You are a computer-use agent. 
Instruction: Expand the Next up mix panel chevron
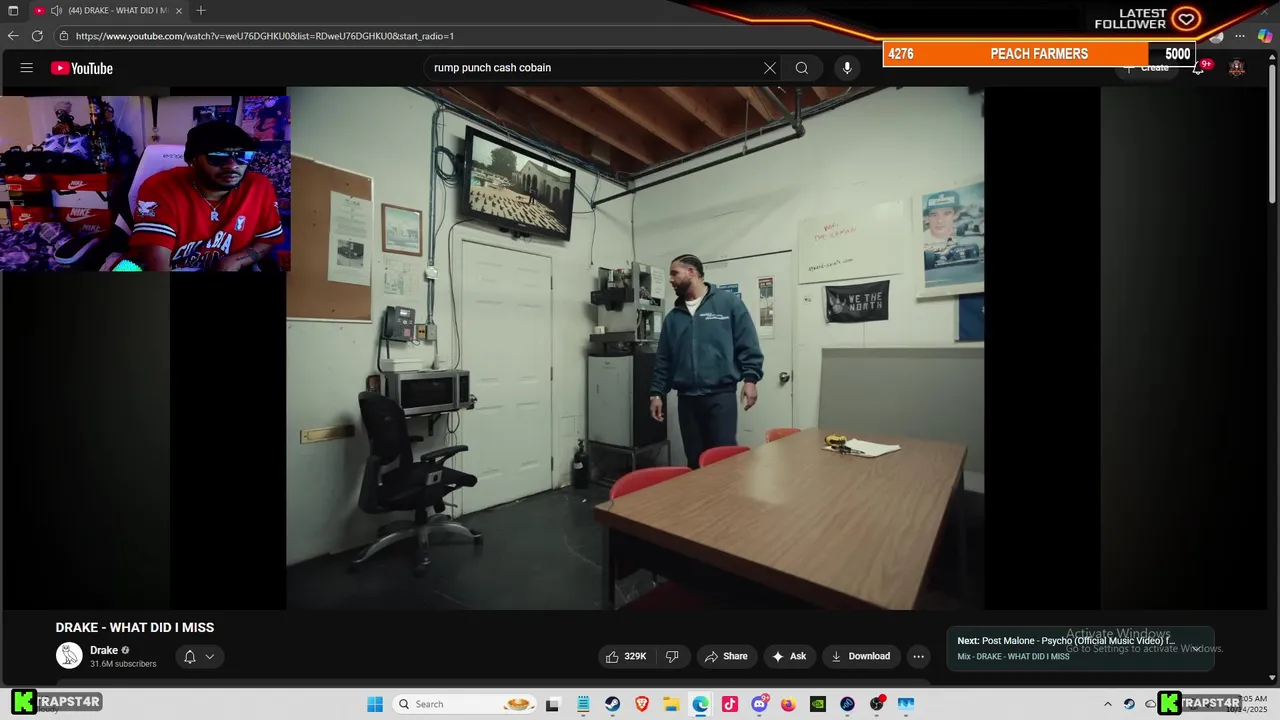[1196, 648]
